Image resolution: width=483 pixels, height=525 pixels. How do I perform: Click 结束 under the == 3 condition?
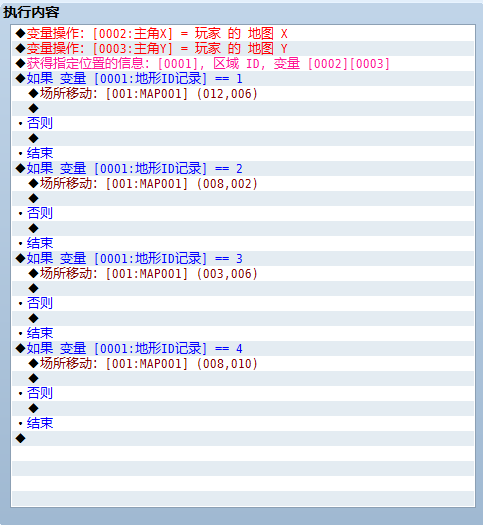coord(39,333)
